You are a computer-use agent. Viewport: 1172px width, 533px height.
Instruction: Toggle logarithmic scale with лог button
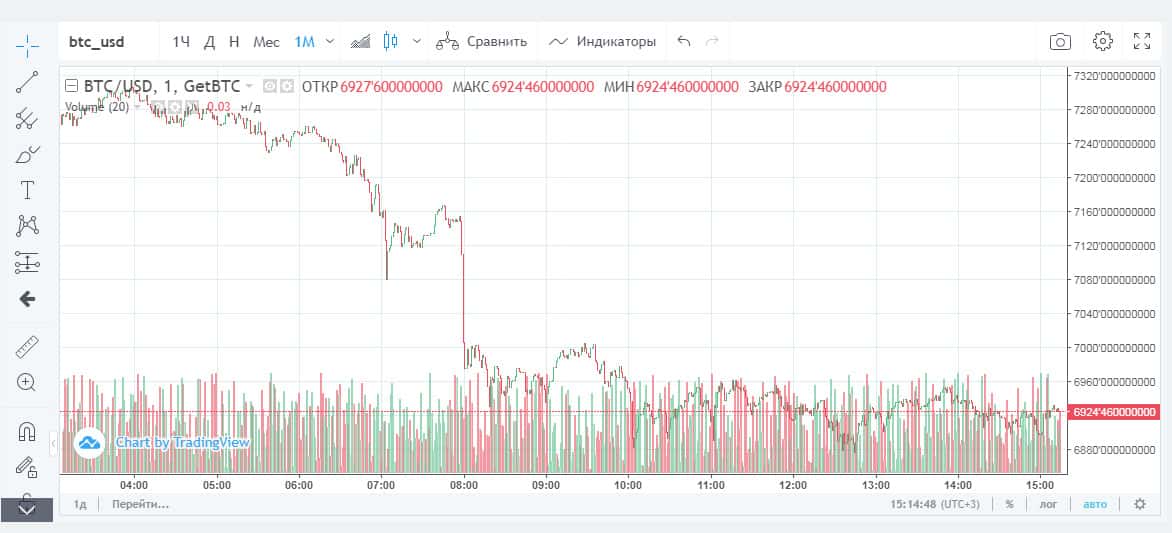[x=1048, y=504]
